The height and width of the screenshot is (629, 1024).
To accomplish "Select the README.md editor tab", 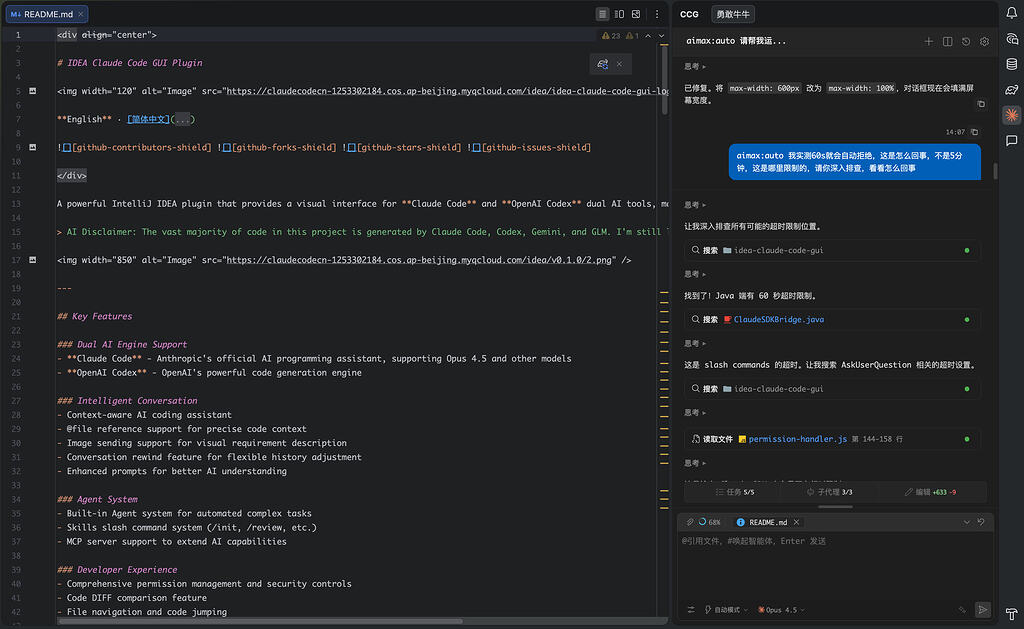I will (x=46, y=14).
